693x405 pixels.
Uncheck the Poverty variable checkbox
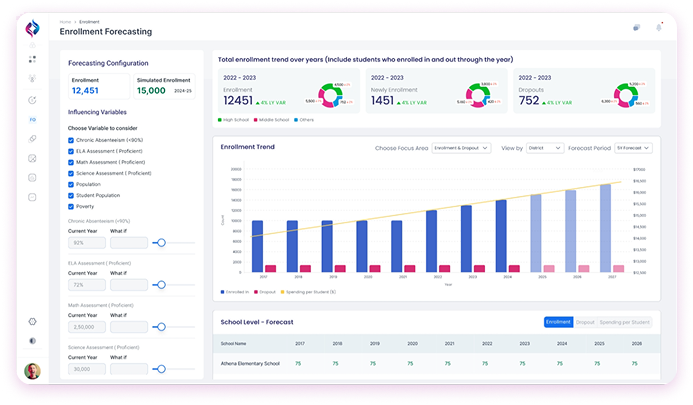point(71,206)
